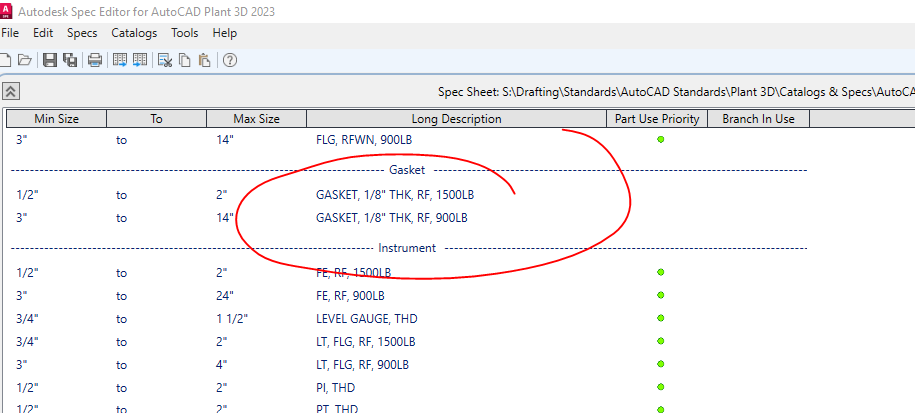Click the Max Size column header
Image resolution: width=915 pixels, height=413 pixels.
(x=257, y=119)
